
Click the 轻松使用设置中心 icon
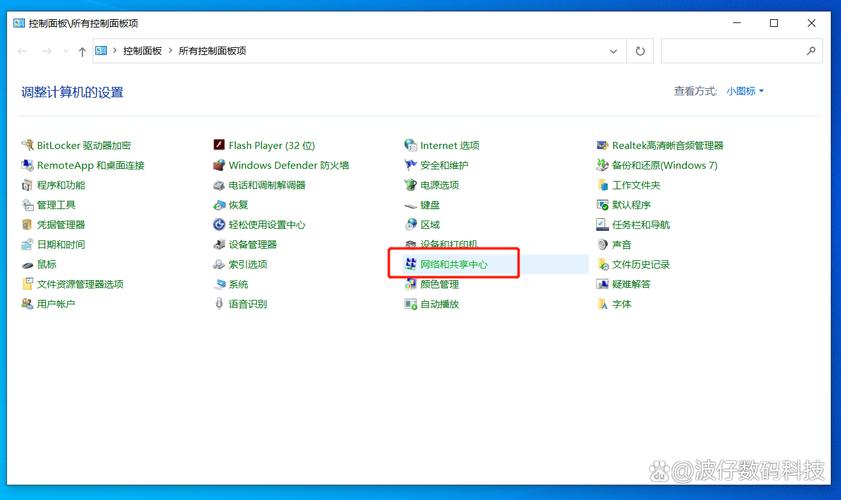pyautogui.click(x=219, y=224)
